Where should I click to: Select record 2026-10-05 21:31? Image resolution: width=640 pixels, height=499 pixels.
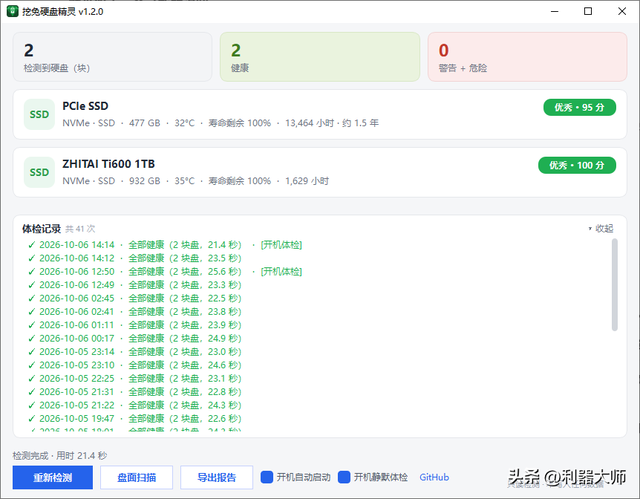coord(135,392)
